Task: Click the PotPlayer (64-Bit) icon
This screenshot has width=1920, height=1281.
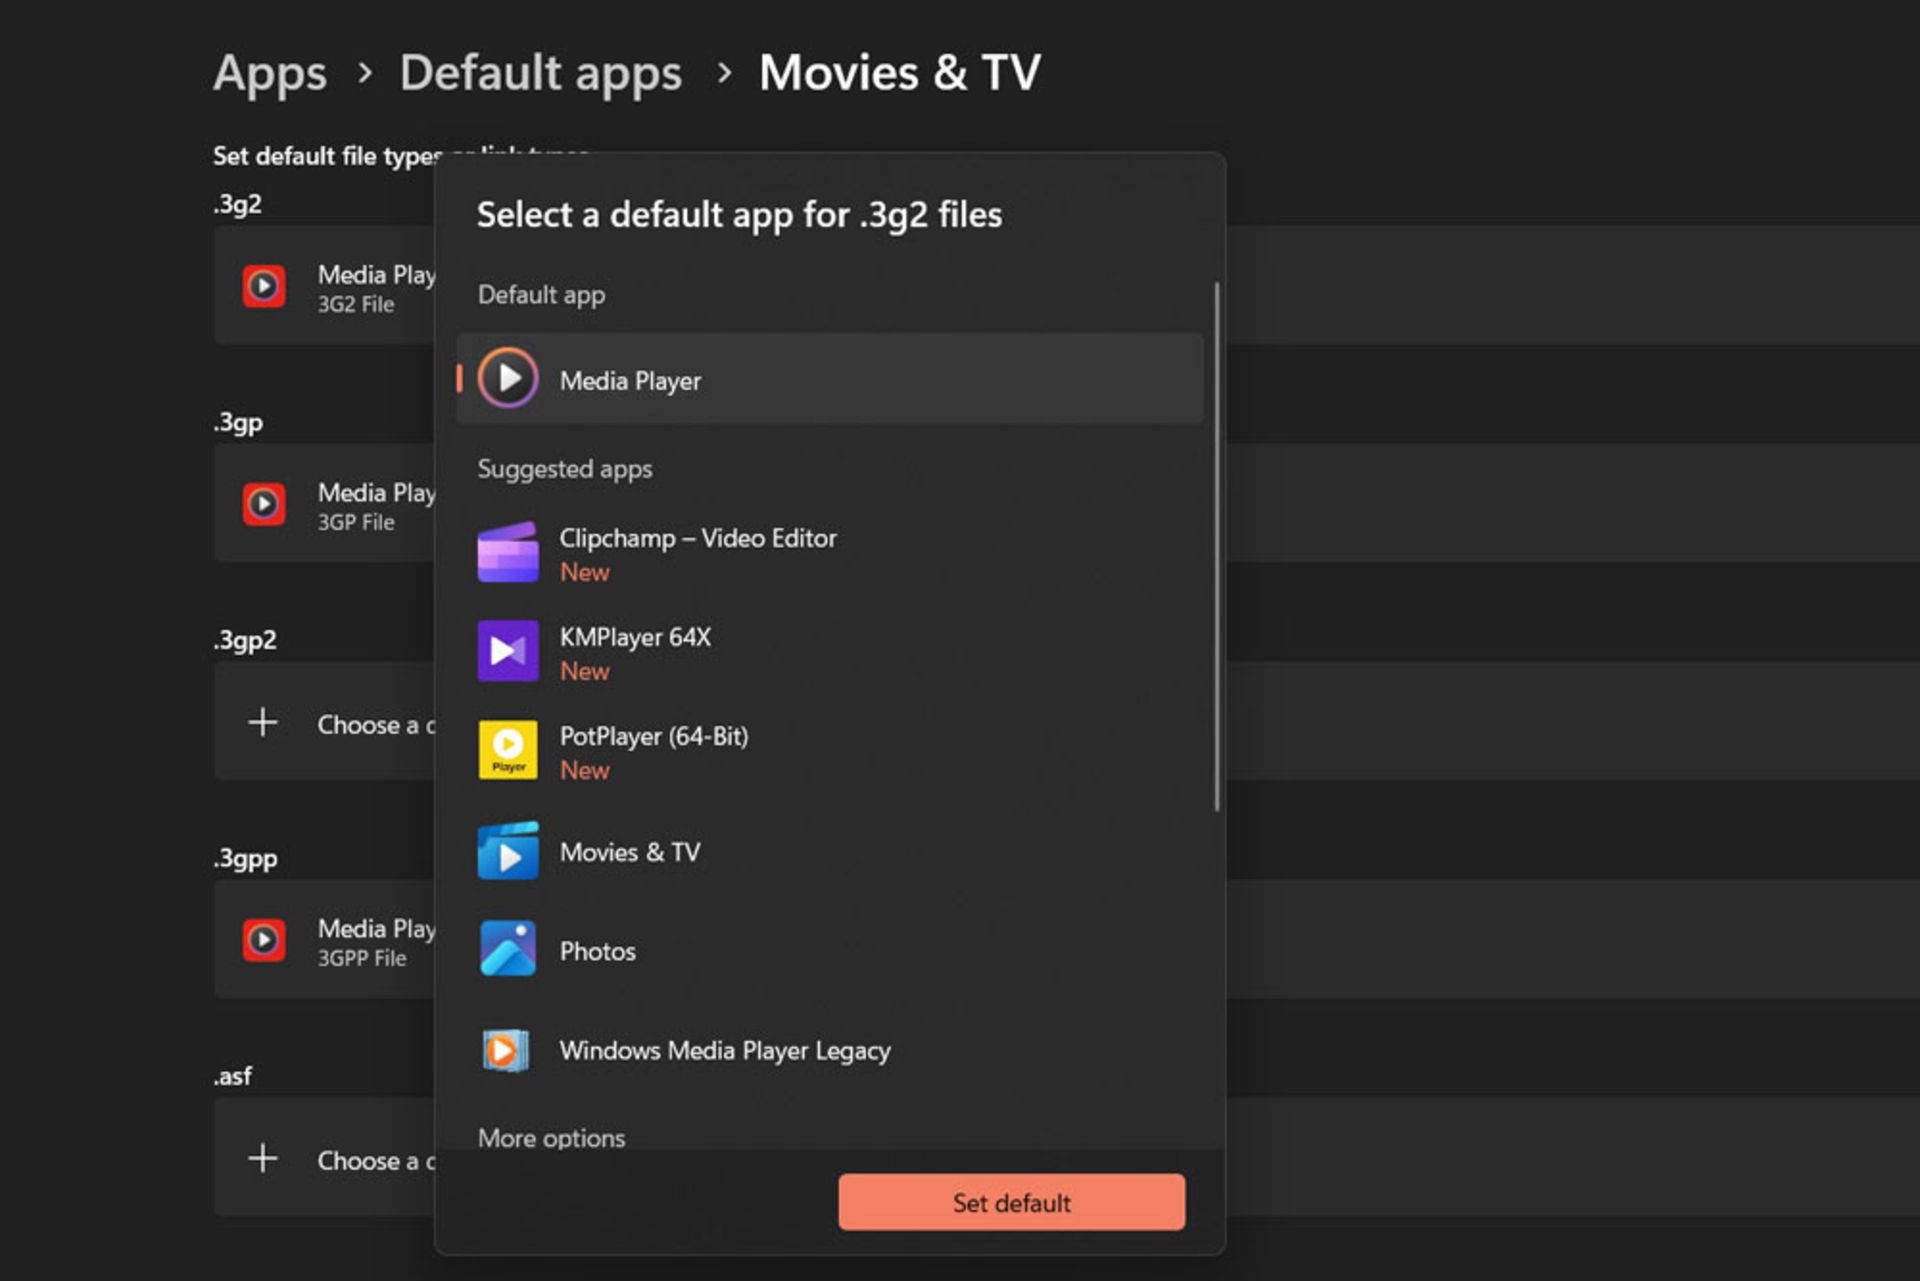Action: click(x=508, y=750)
